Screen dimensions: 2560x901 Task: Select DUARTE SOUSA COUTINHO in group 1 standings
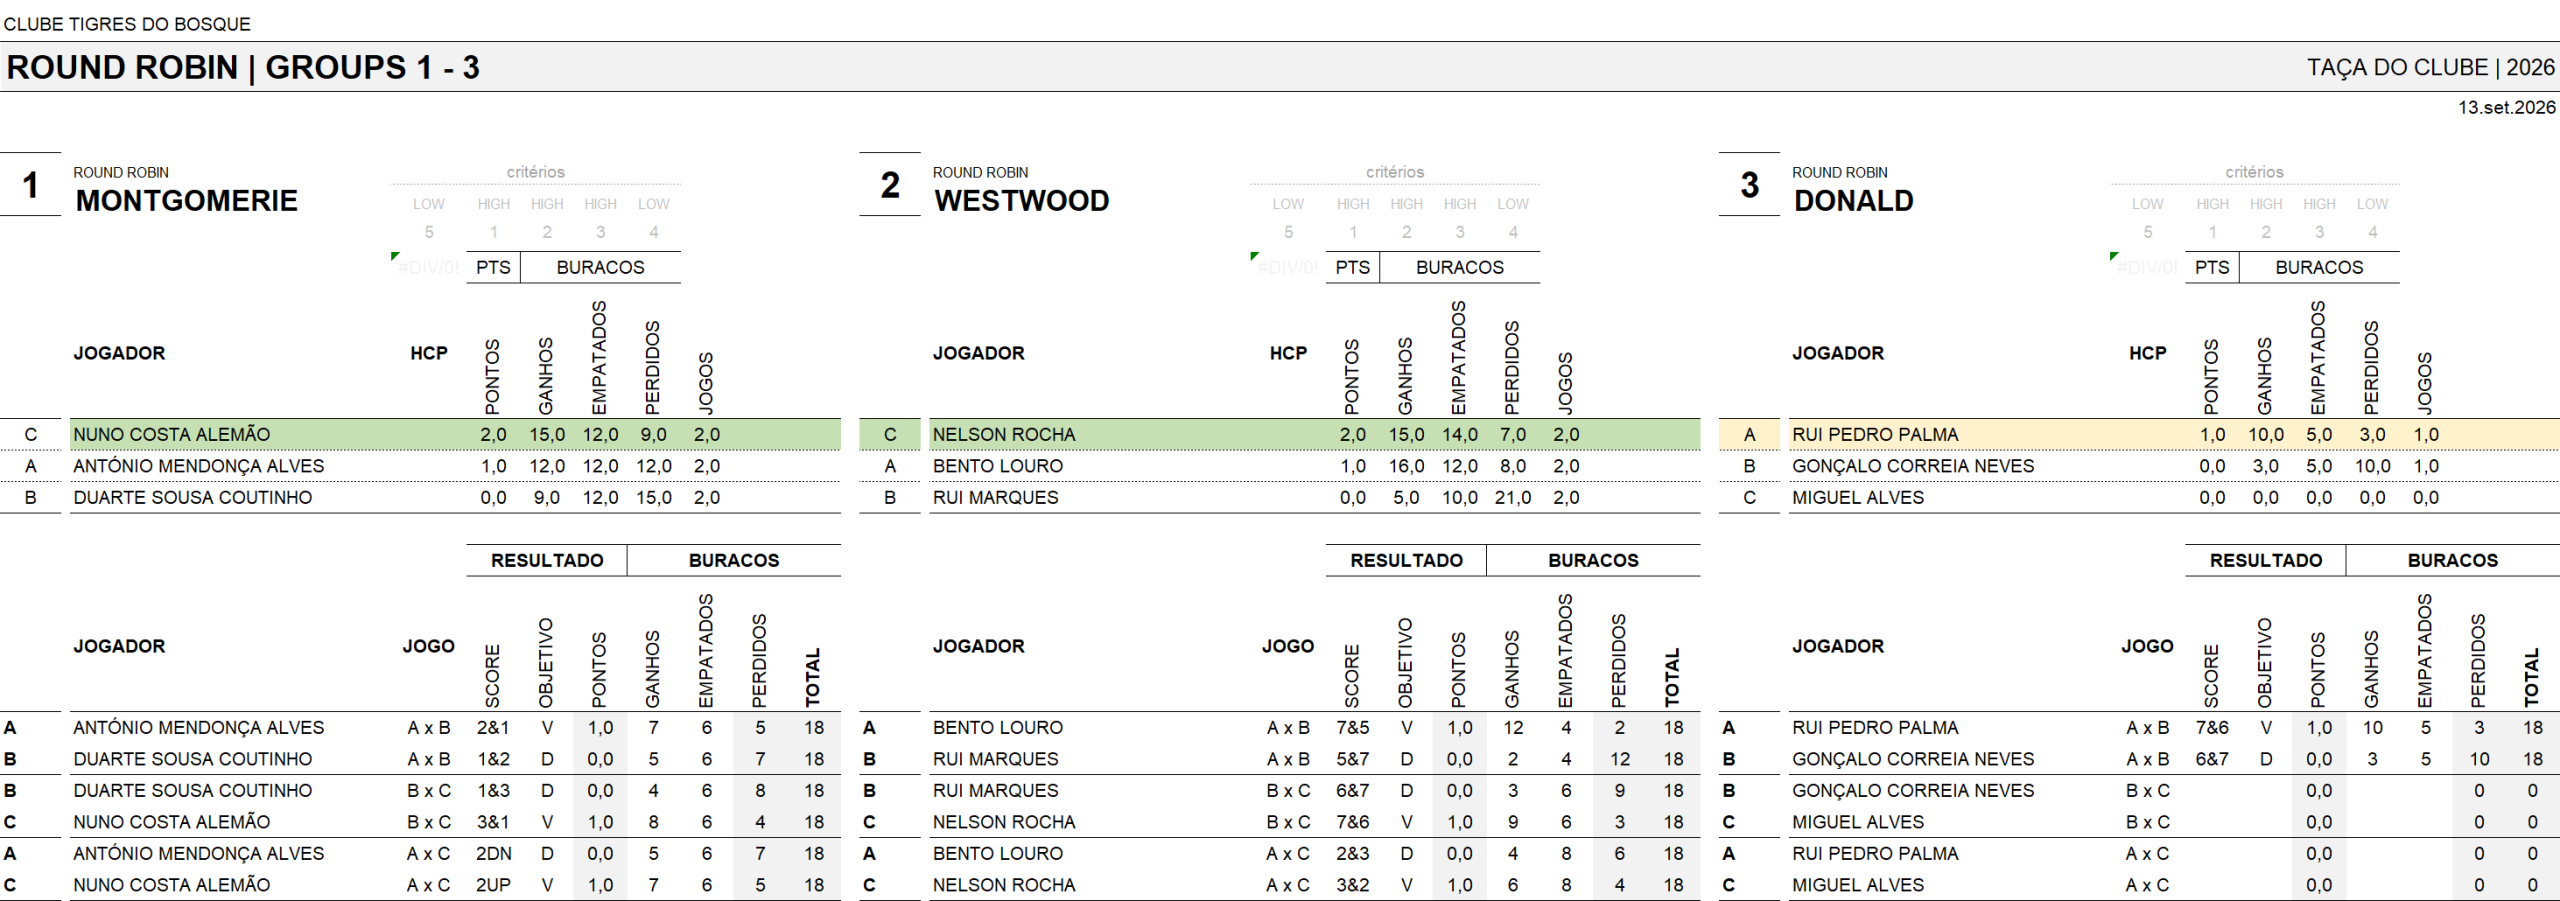[x=192, y=497]
